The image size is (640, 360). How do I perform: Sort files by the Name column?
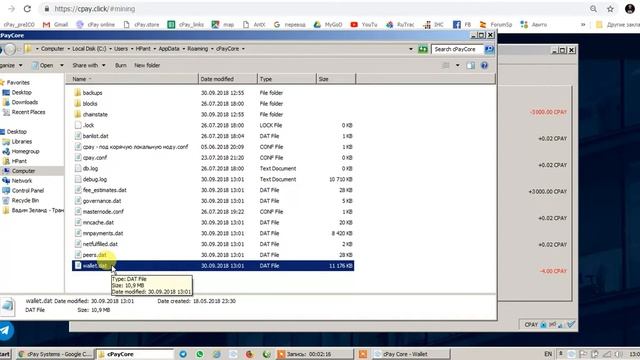(132, 79)
